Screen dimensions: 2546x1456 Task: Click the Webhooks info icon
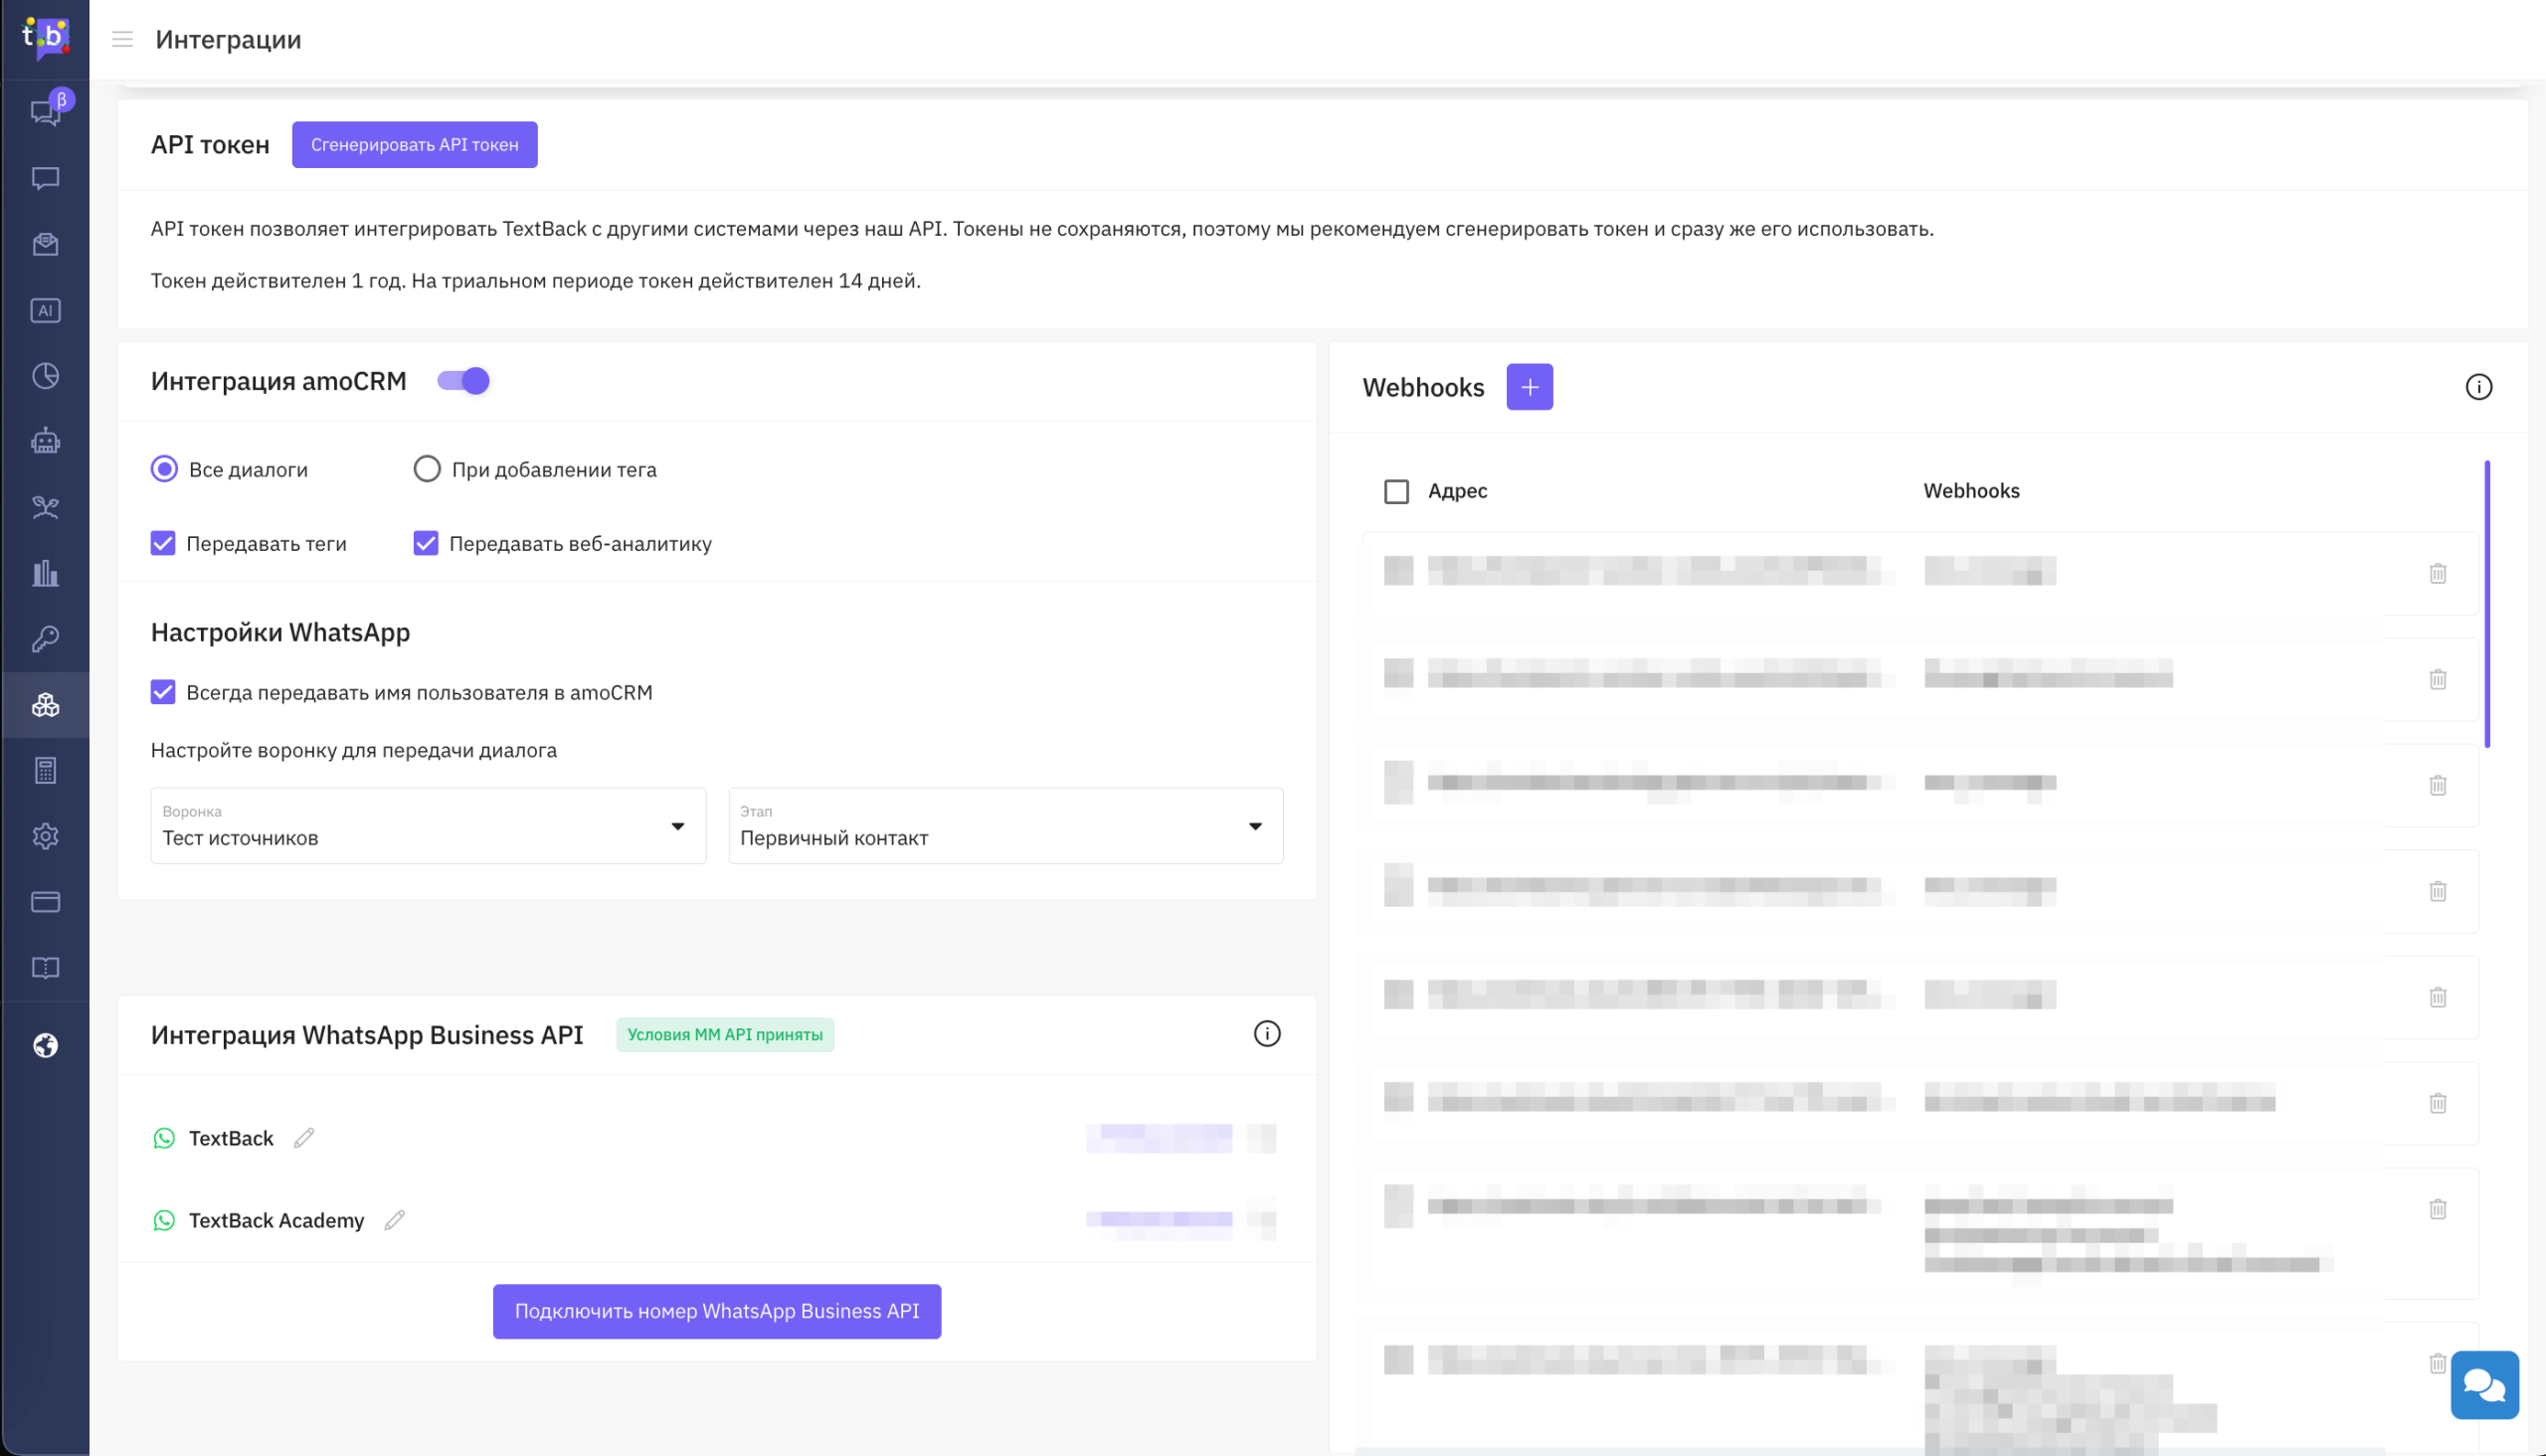[x=2478, y=387]
